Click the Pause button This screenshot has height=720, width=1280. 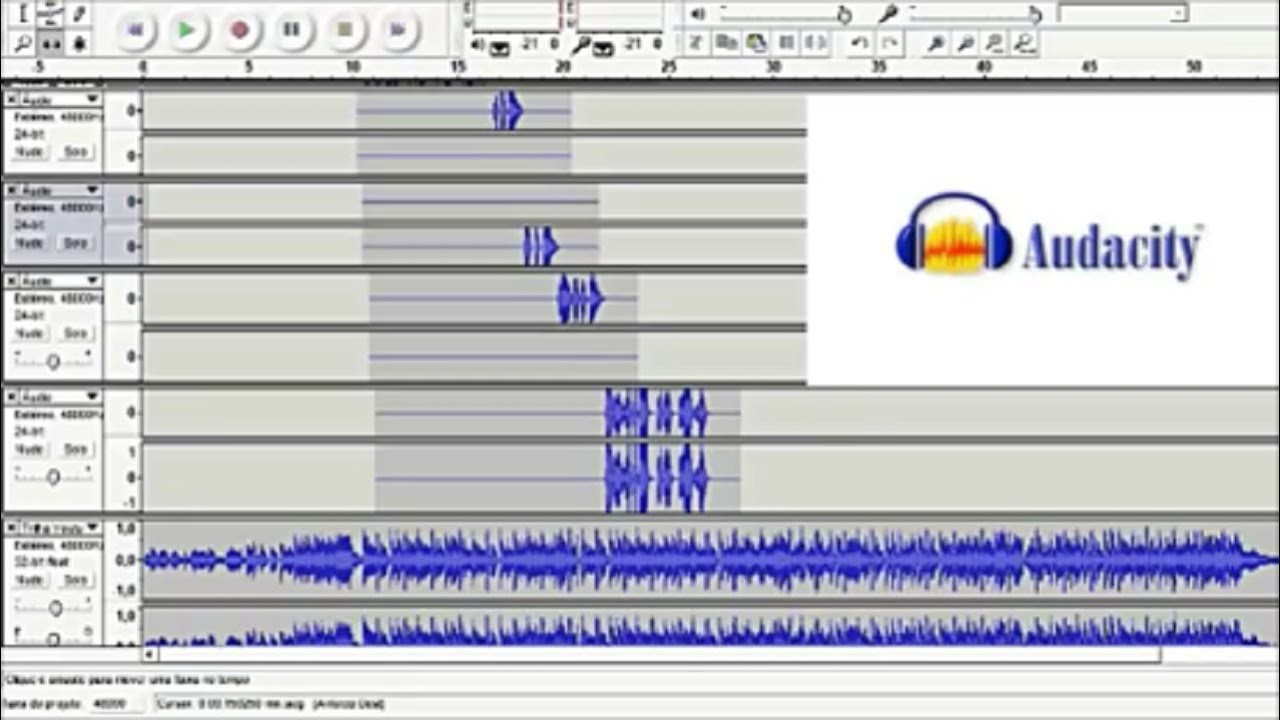tap(291, 30)
